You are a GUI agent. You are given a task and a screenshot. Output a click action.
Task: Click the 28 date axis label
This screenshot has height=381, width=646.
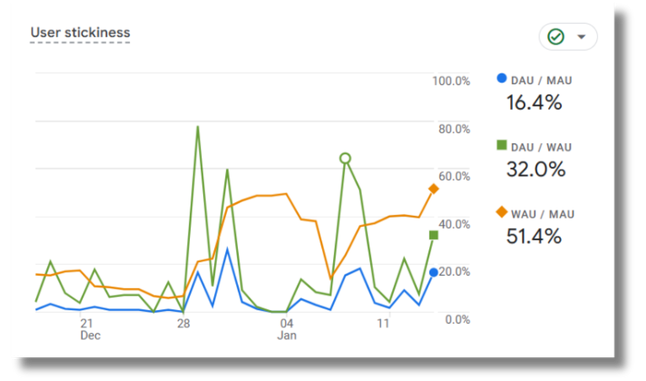(183, 324)
